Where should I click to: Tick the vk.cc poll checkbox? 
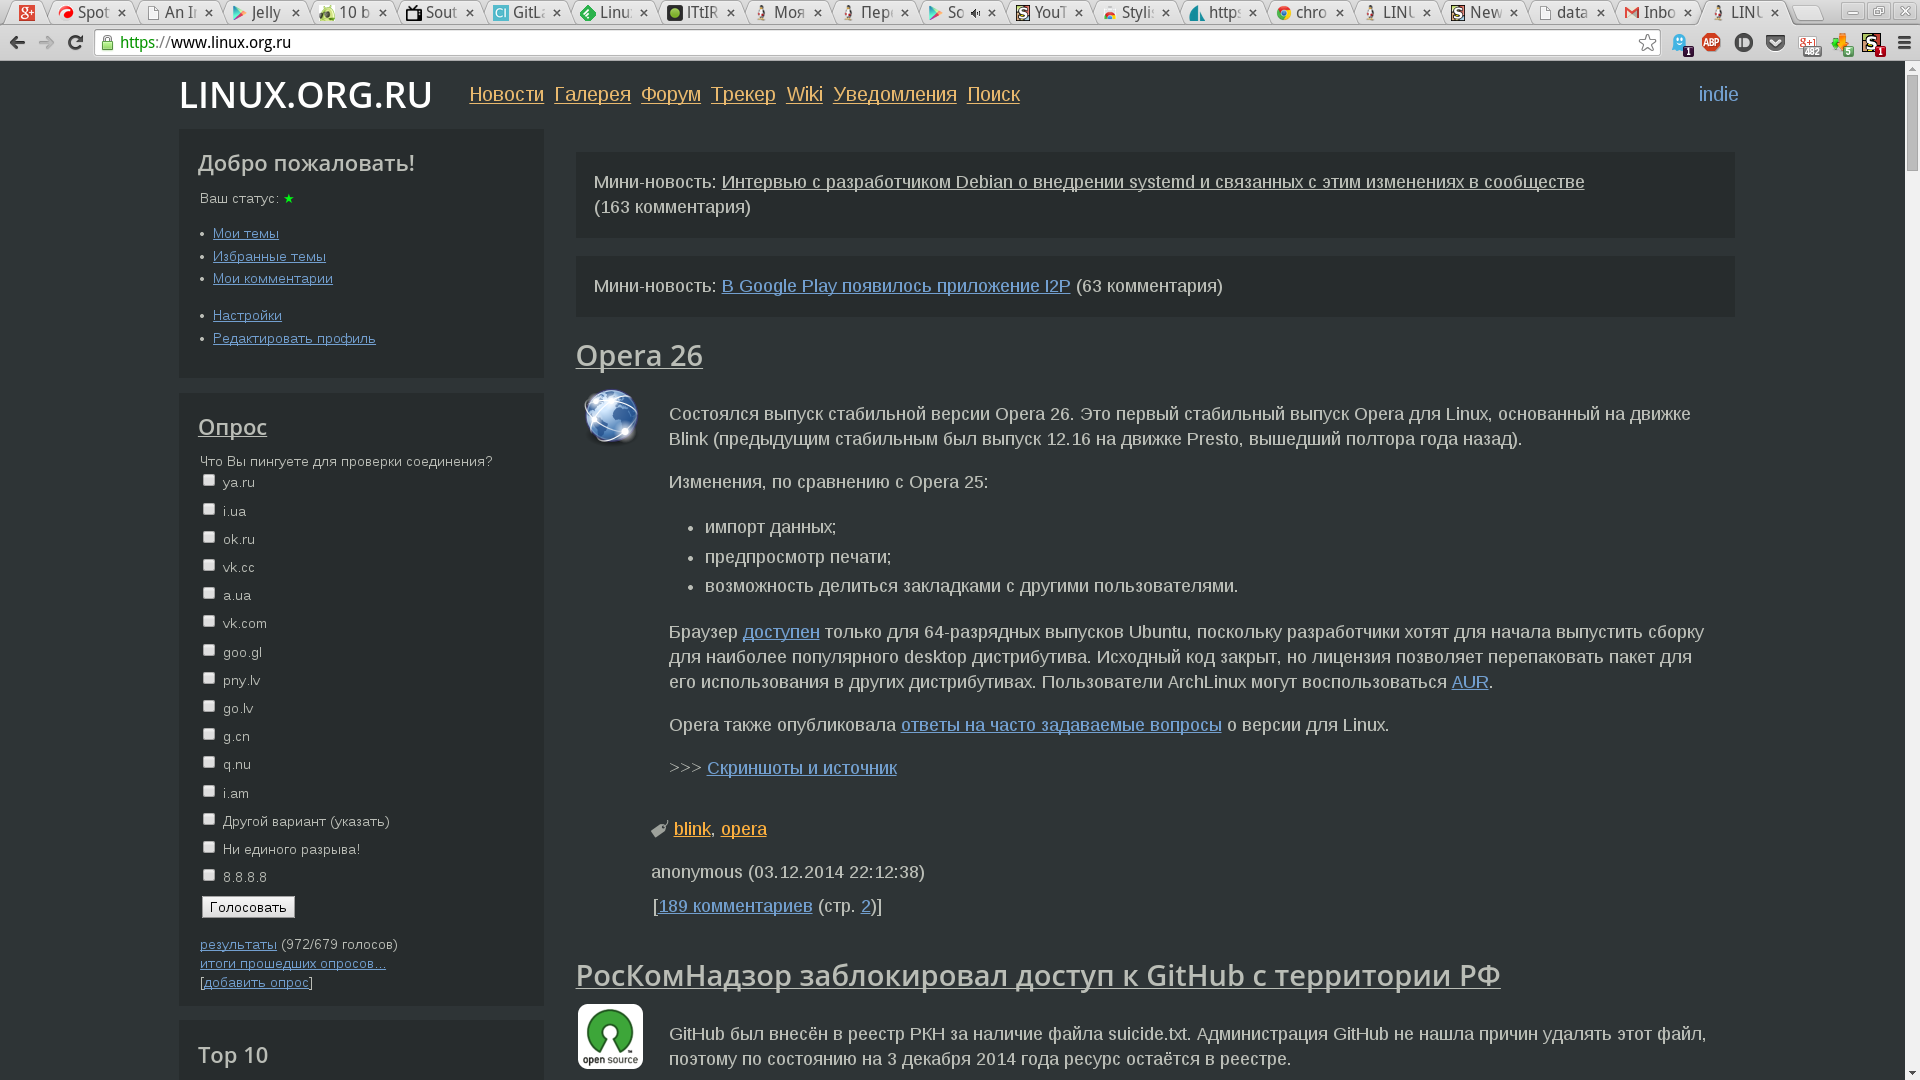[x=209, y=565]
